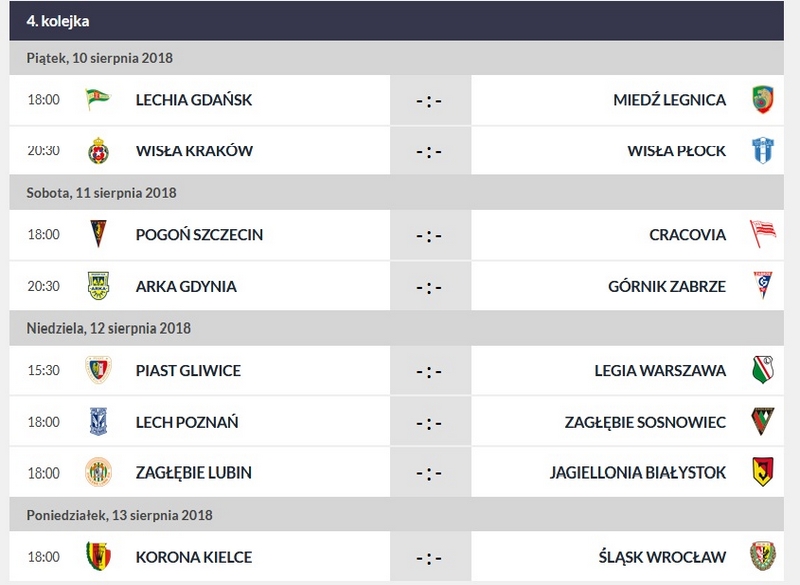Open the Zagłębie Sosnowiec team link
Screen dimensions: 800x585
point(645,422)
